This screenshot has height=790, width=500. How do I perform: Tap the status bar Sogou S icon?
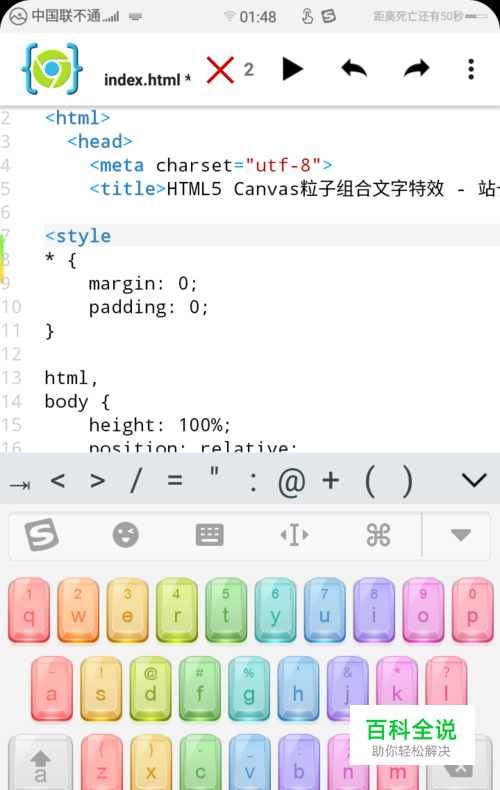tap(329, 16)
